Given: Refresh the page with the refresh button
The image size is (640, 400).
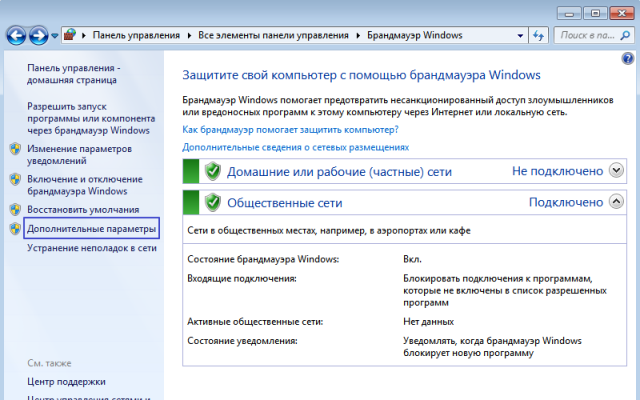Looking at the screenshot, I should [x=538, y=36].
